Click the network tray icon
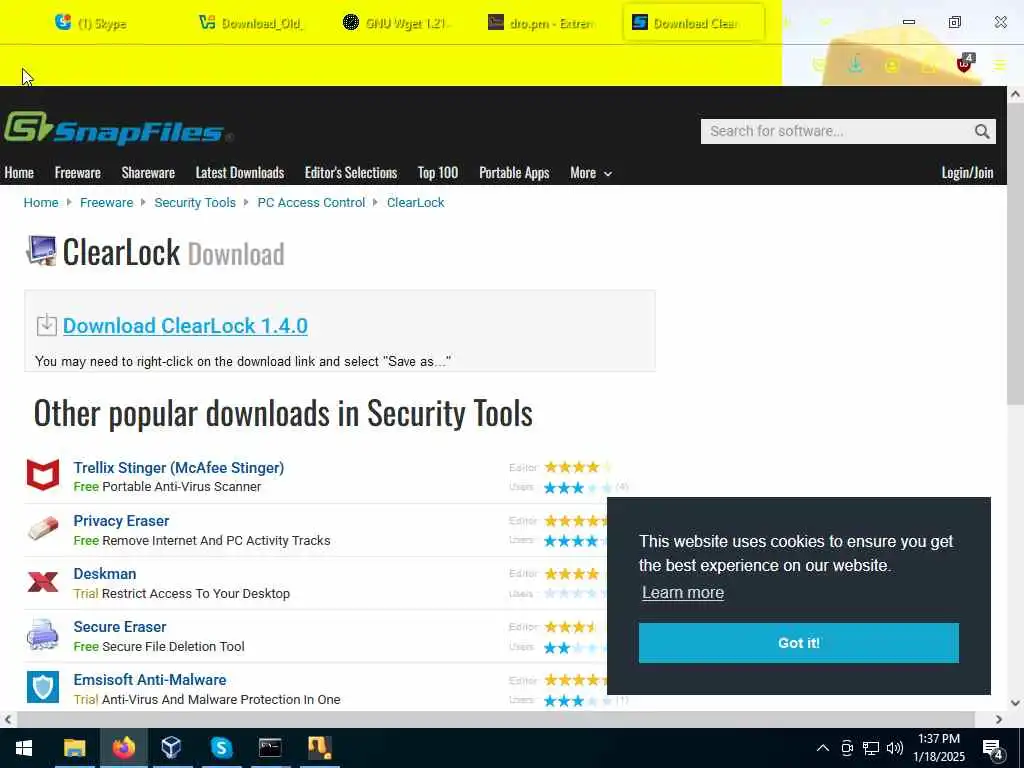 click(871, 748)
